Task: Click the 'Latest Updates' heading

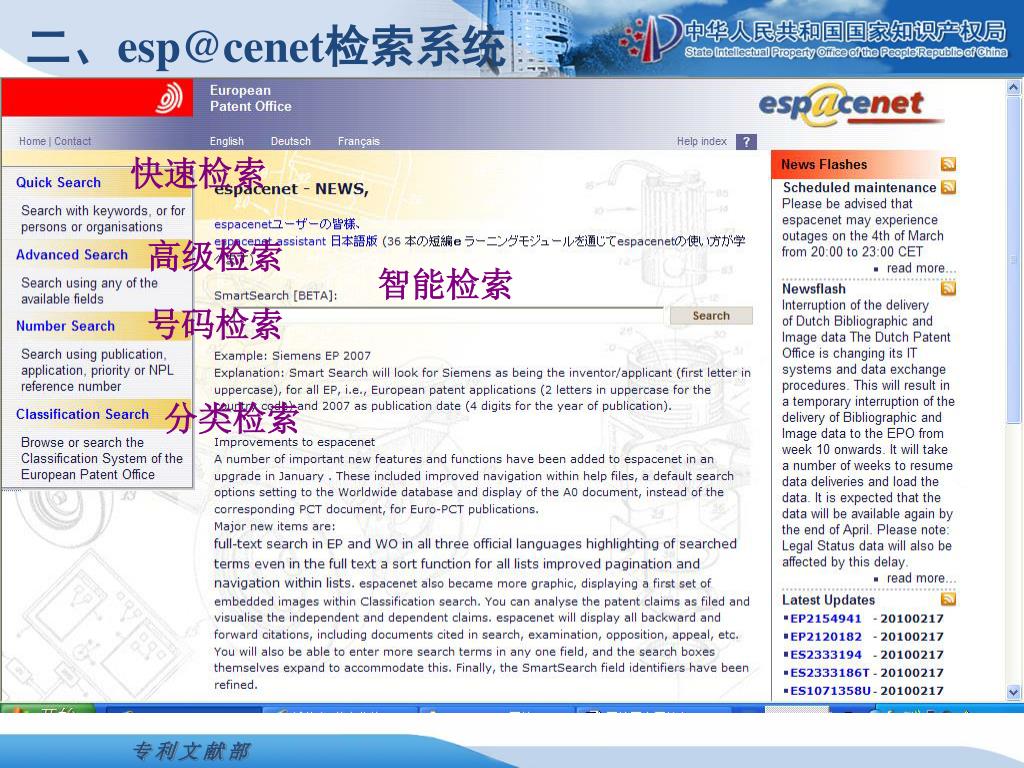Action: [828, 600]
